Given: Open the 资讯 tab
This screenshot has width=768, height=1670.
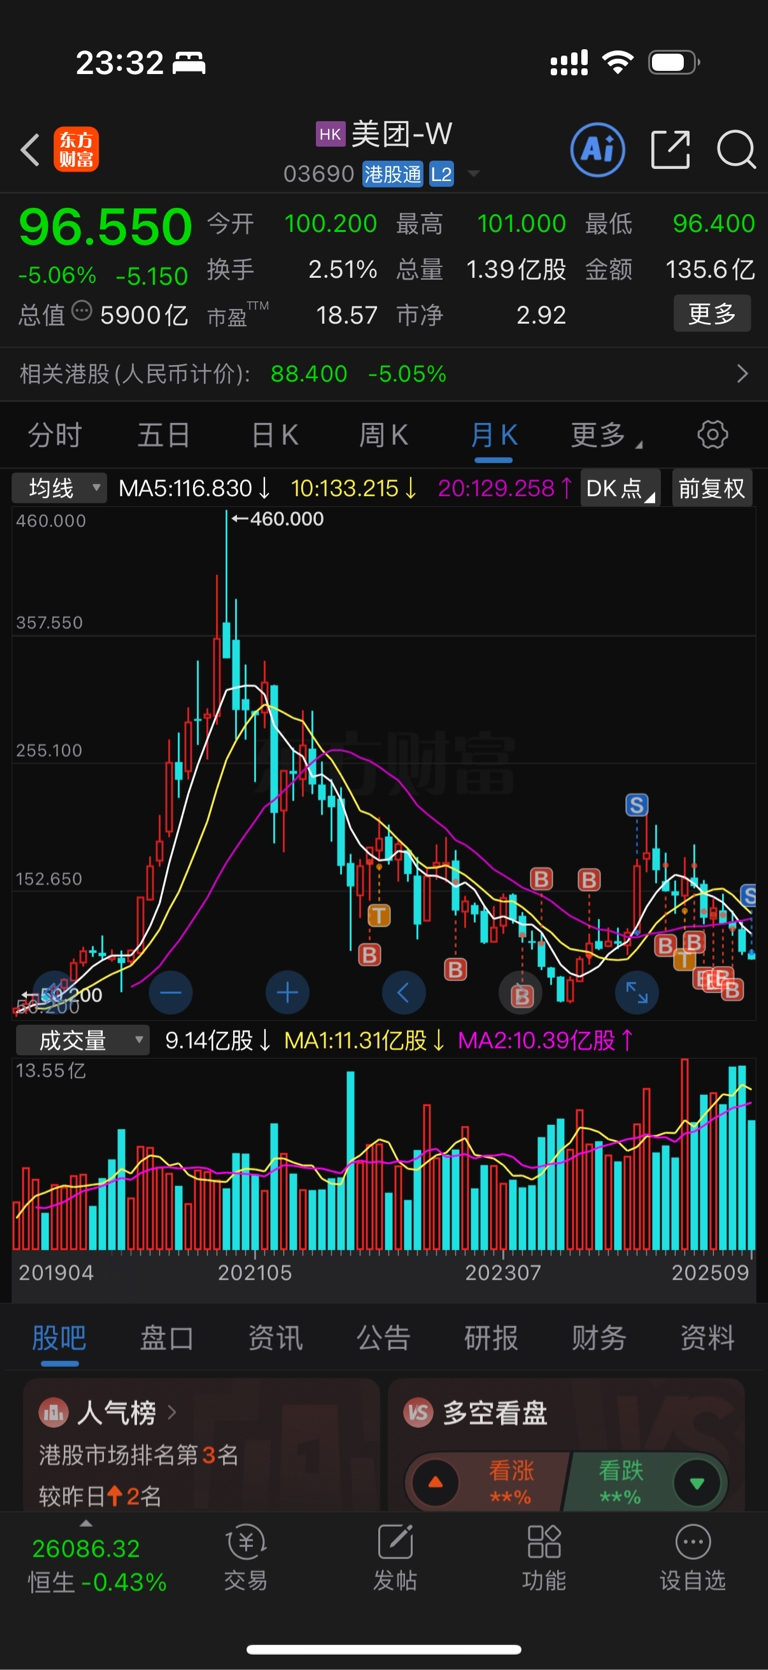Looking at the screenshot, I should tap(275, 1337).
